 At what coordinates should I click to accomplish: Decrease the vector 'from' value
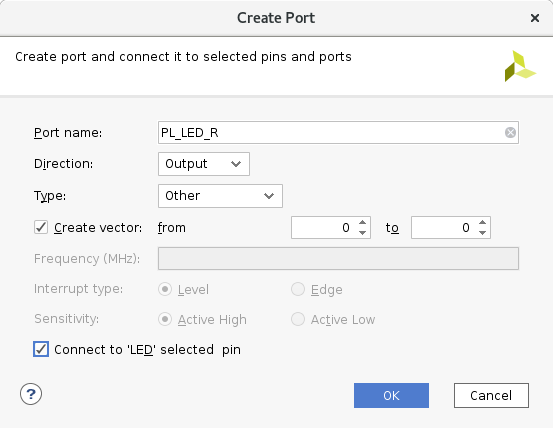point(362,233)
